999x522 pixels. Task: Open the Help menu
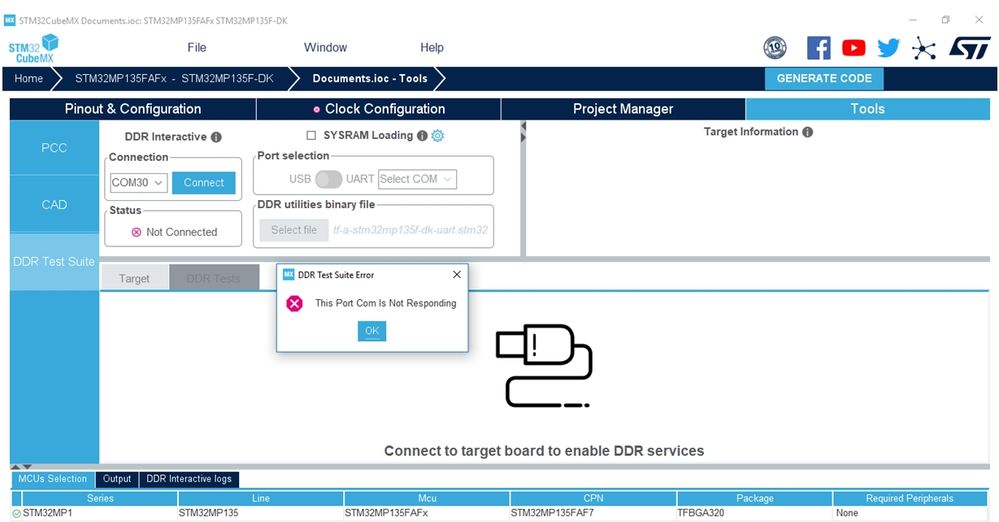432,48
